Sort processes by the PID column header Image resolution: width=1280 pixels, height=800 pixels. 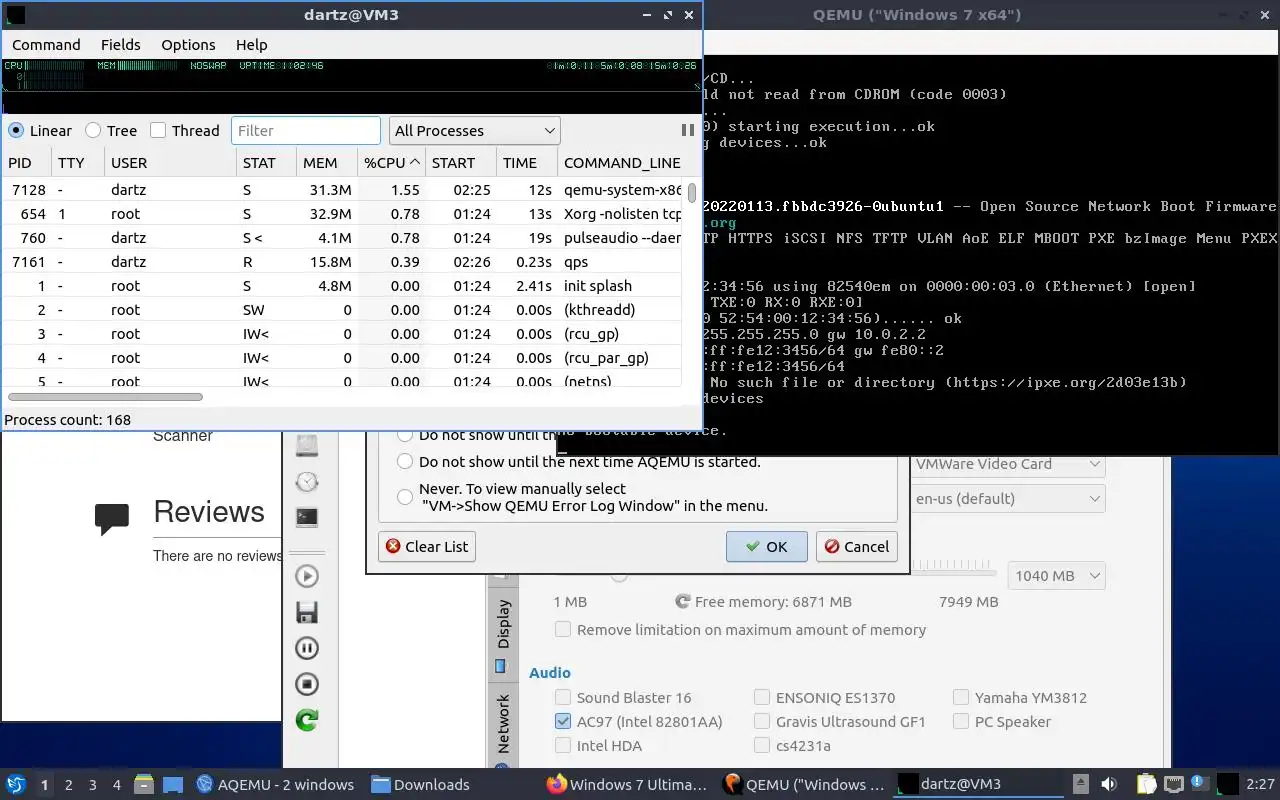tap(27, 162)
